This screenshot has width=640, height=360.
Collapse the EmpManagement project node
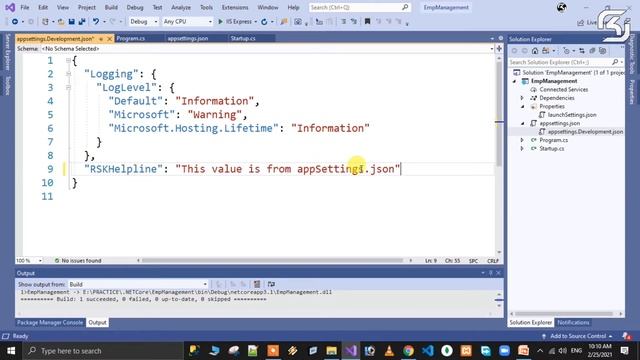tap(514, 81)
